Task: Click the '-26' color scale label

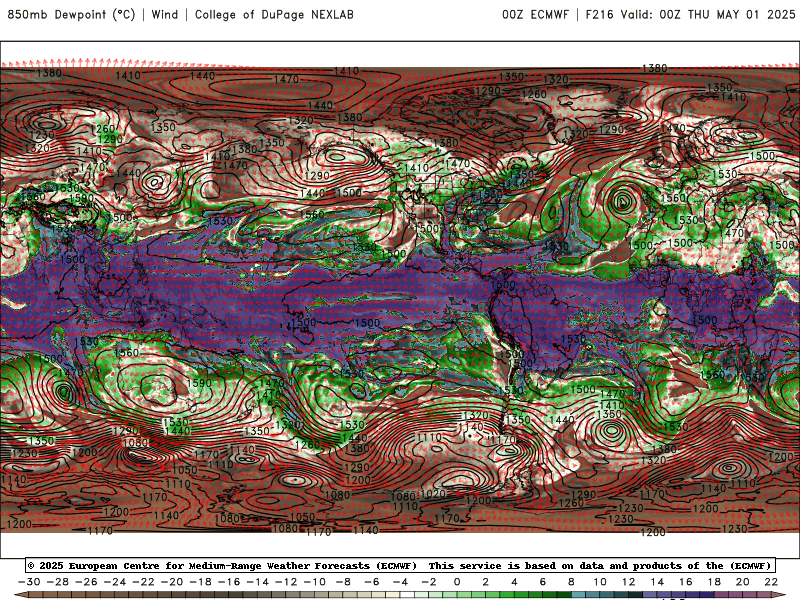Action: point(86,582)
